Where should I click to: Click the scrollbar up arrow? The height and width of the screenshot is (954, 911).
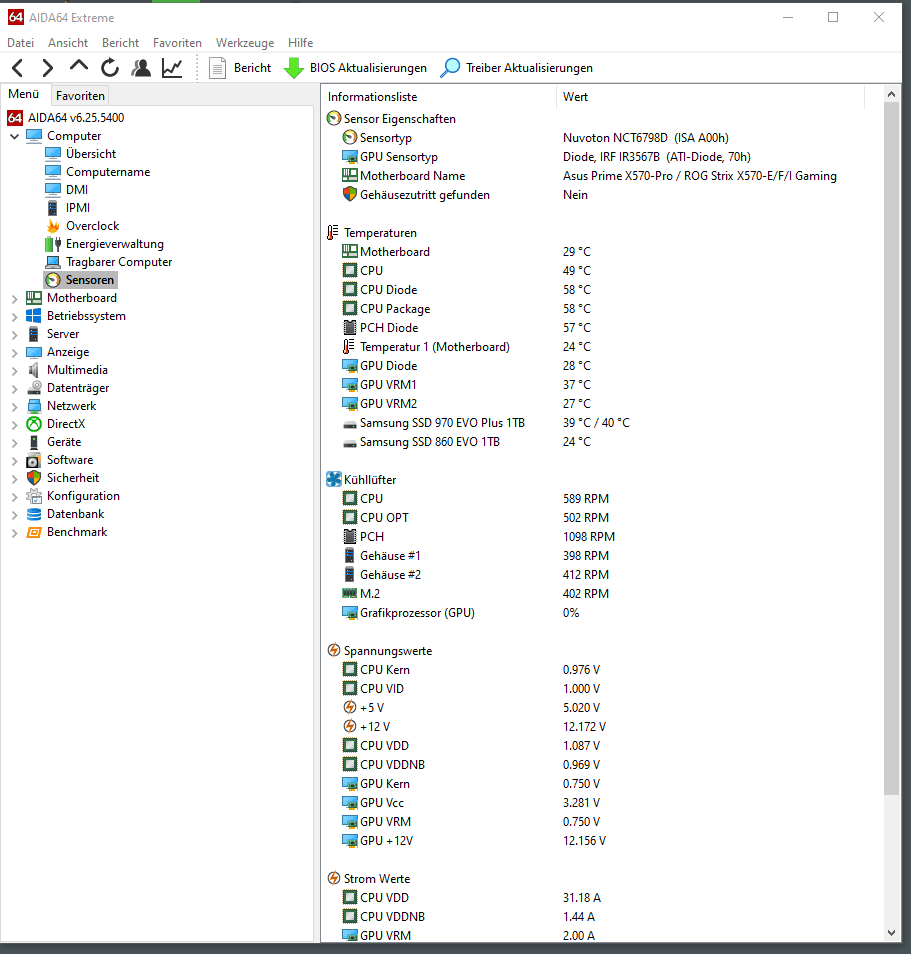tap(891, 94)
